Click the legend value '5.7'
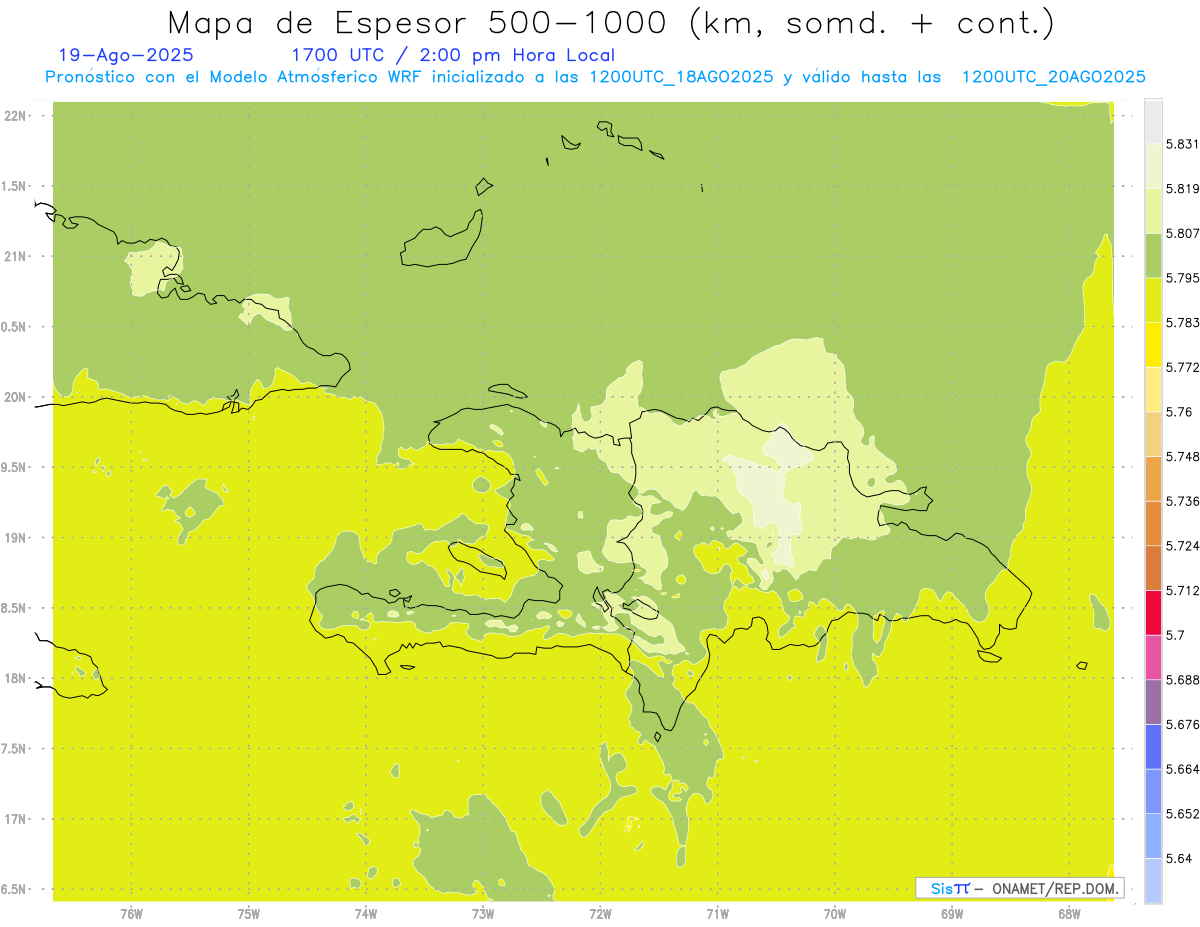The height and width of the screenshot is (927, 1200). (x=1175, y=635)
